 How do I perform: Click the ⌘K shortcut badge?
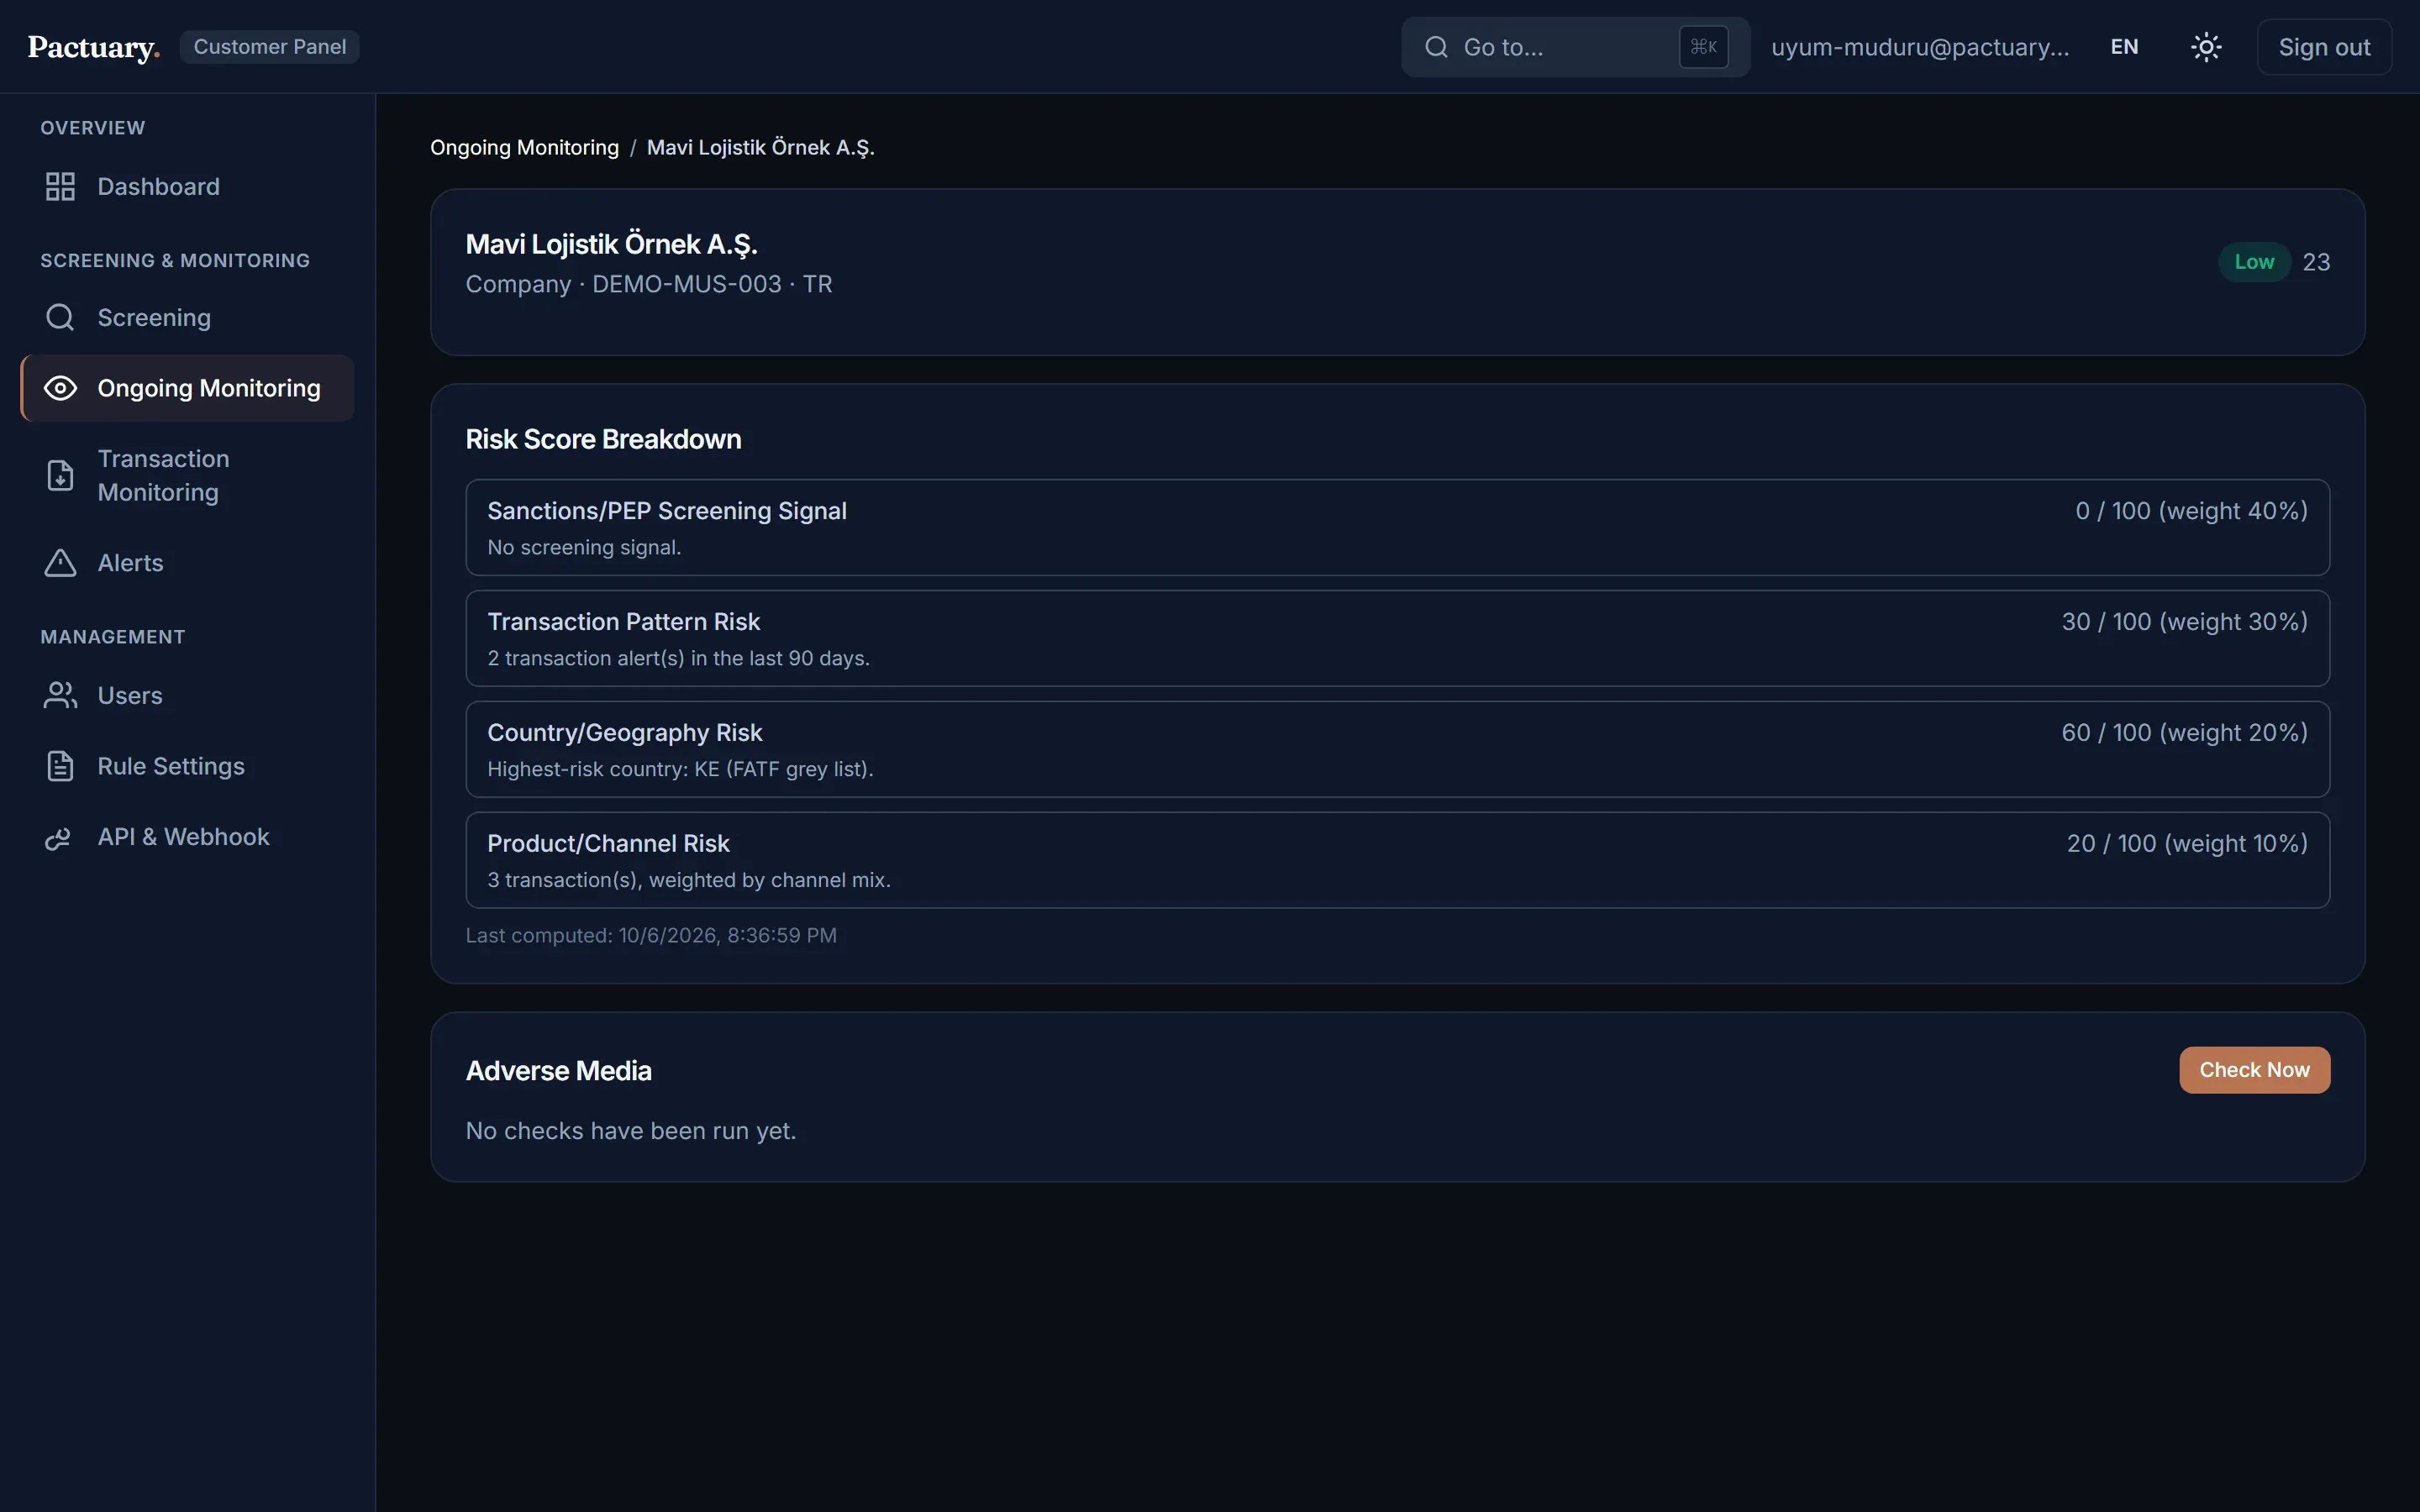point(1703,47)
